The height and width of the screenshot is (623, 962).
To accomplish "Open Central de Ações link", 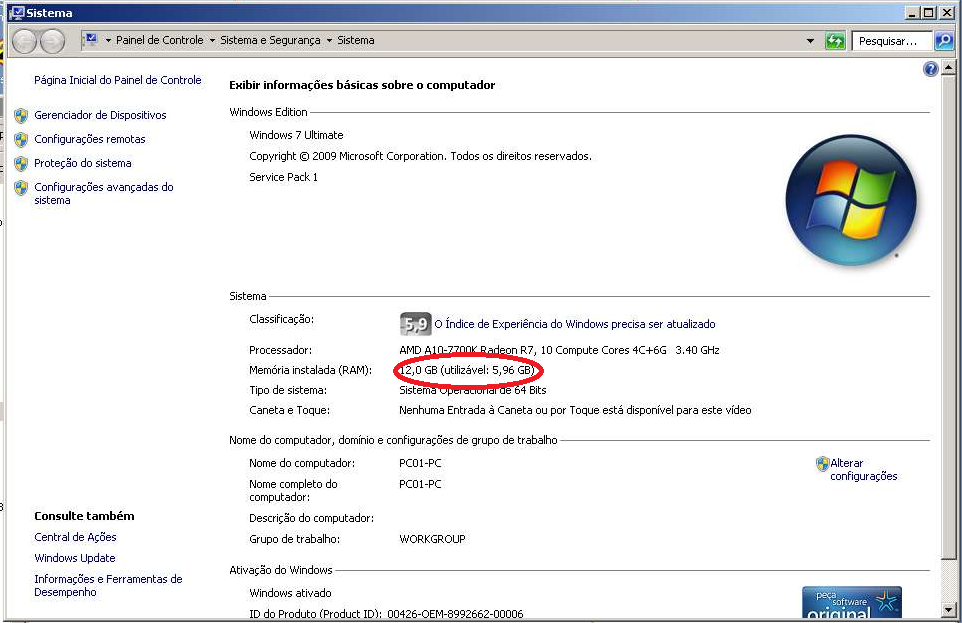I will coord(75,537).
